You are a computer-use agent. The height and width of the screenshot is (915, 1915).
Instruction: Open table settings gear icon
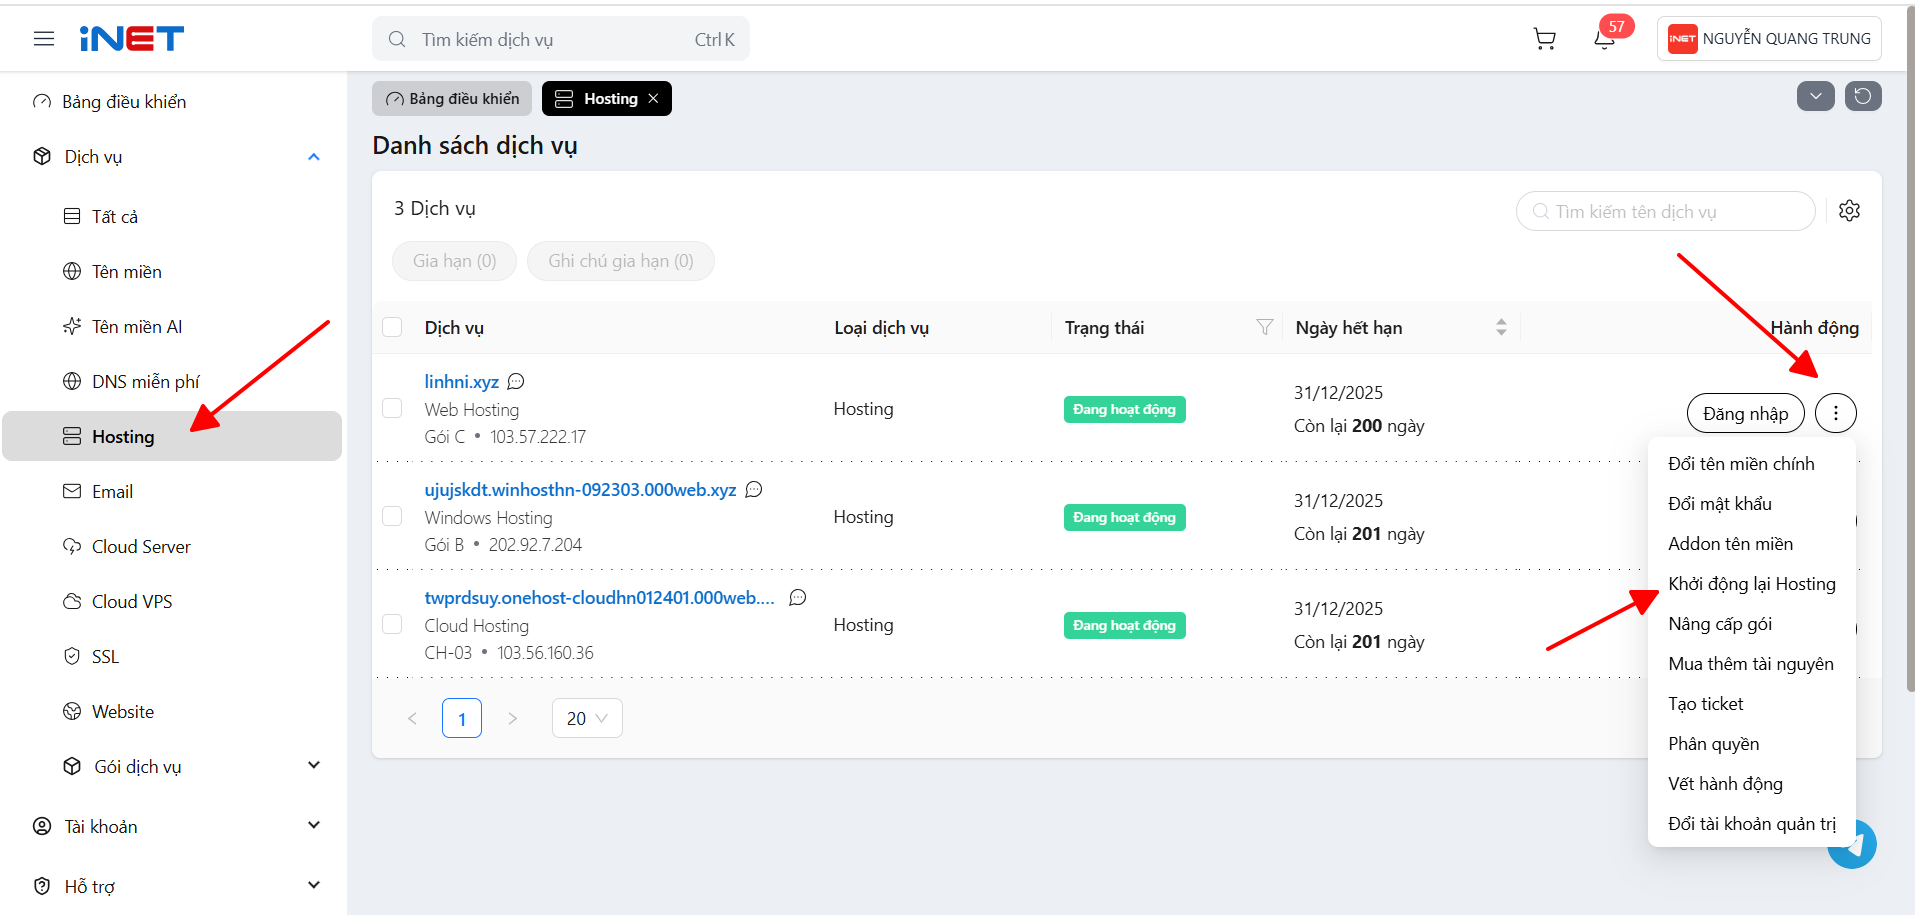(1850, 211)
